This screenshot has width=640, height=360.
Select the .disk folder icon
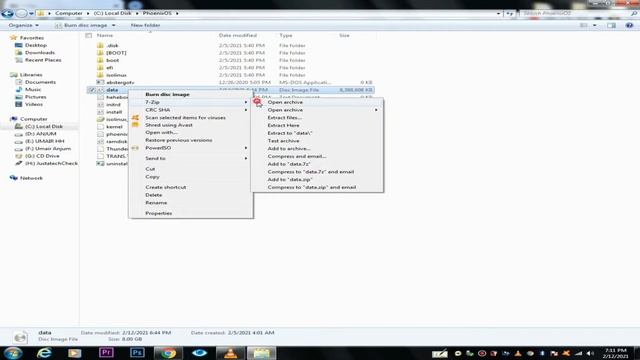tap(100, 45)
